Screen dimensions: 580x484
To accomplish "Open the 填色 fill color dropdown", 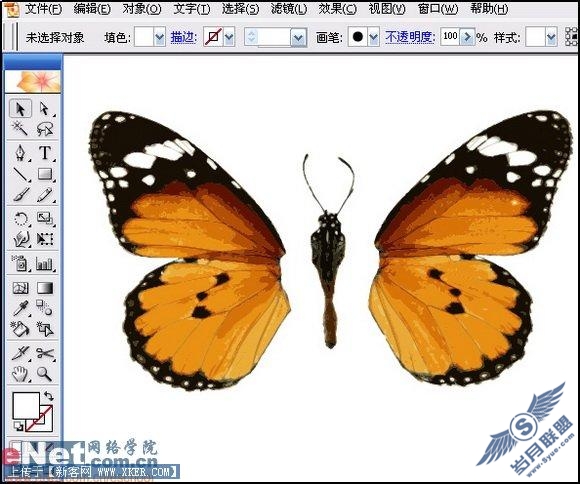I will tap(160, 37).
